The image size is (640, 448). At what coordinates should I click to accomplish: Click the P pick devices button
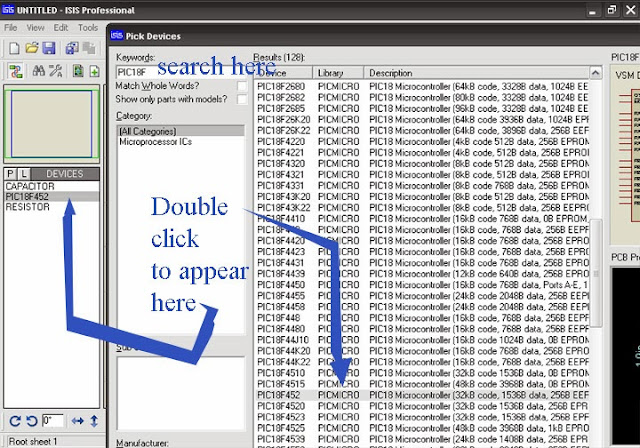(x=10, y=174)
